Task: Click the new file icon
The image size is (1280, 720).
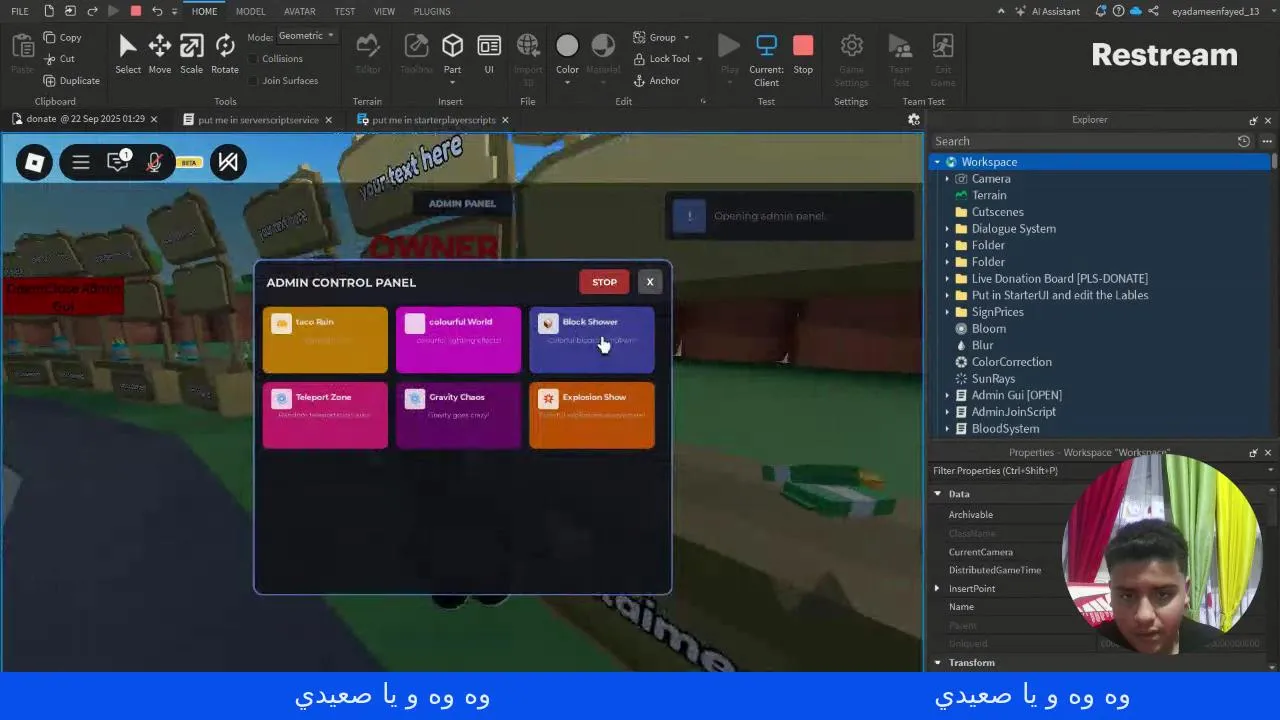Action: pyautogui.click(x=48, y=11)
